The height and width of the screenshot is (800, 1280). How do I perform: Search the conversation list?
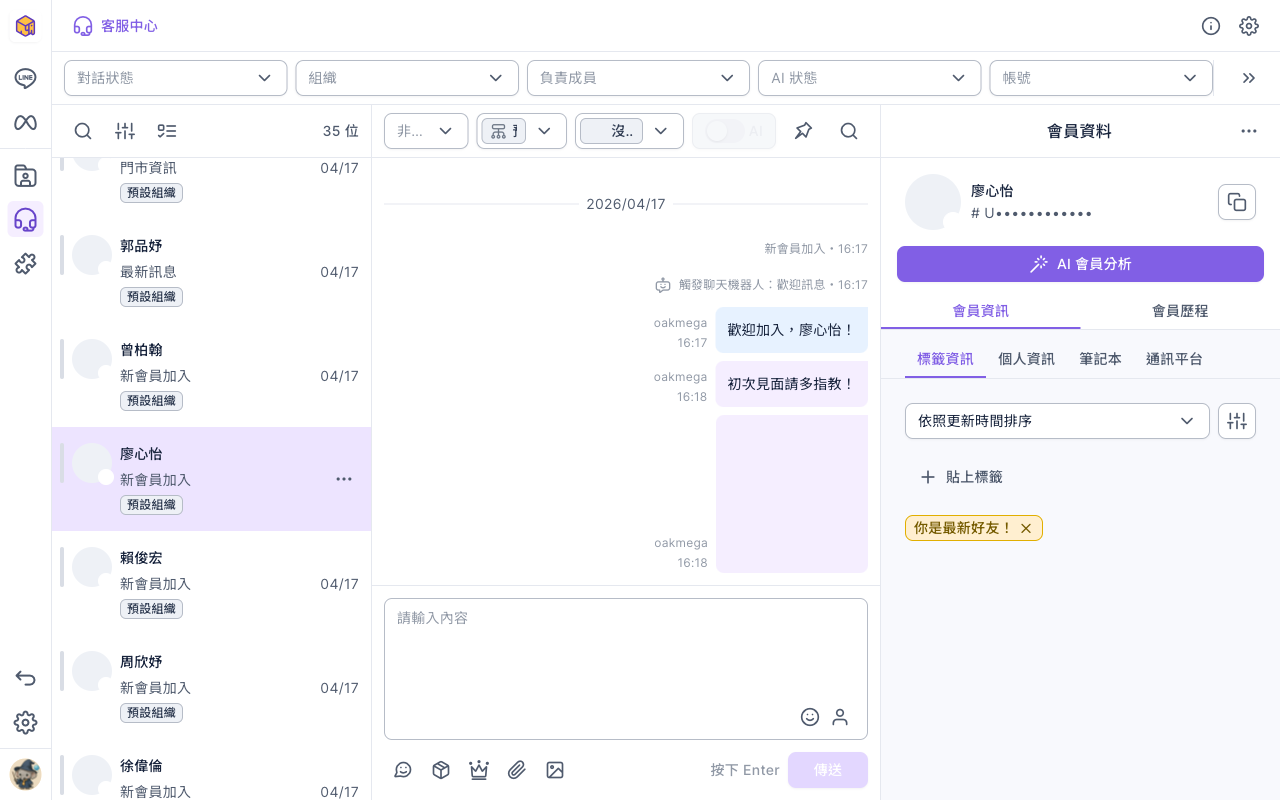tap(83, 131)
